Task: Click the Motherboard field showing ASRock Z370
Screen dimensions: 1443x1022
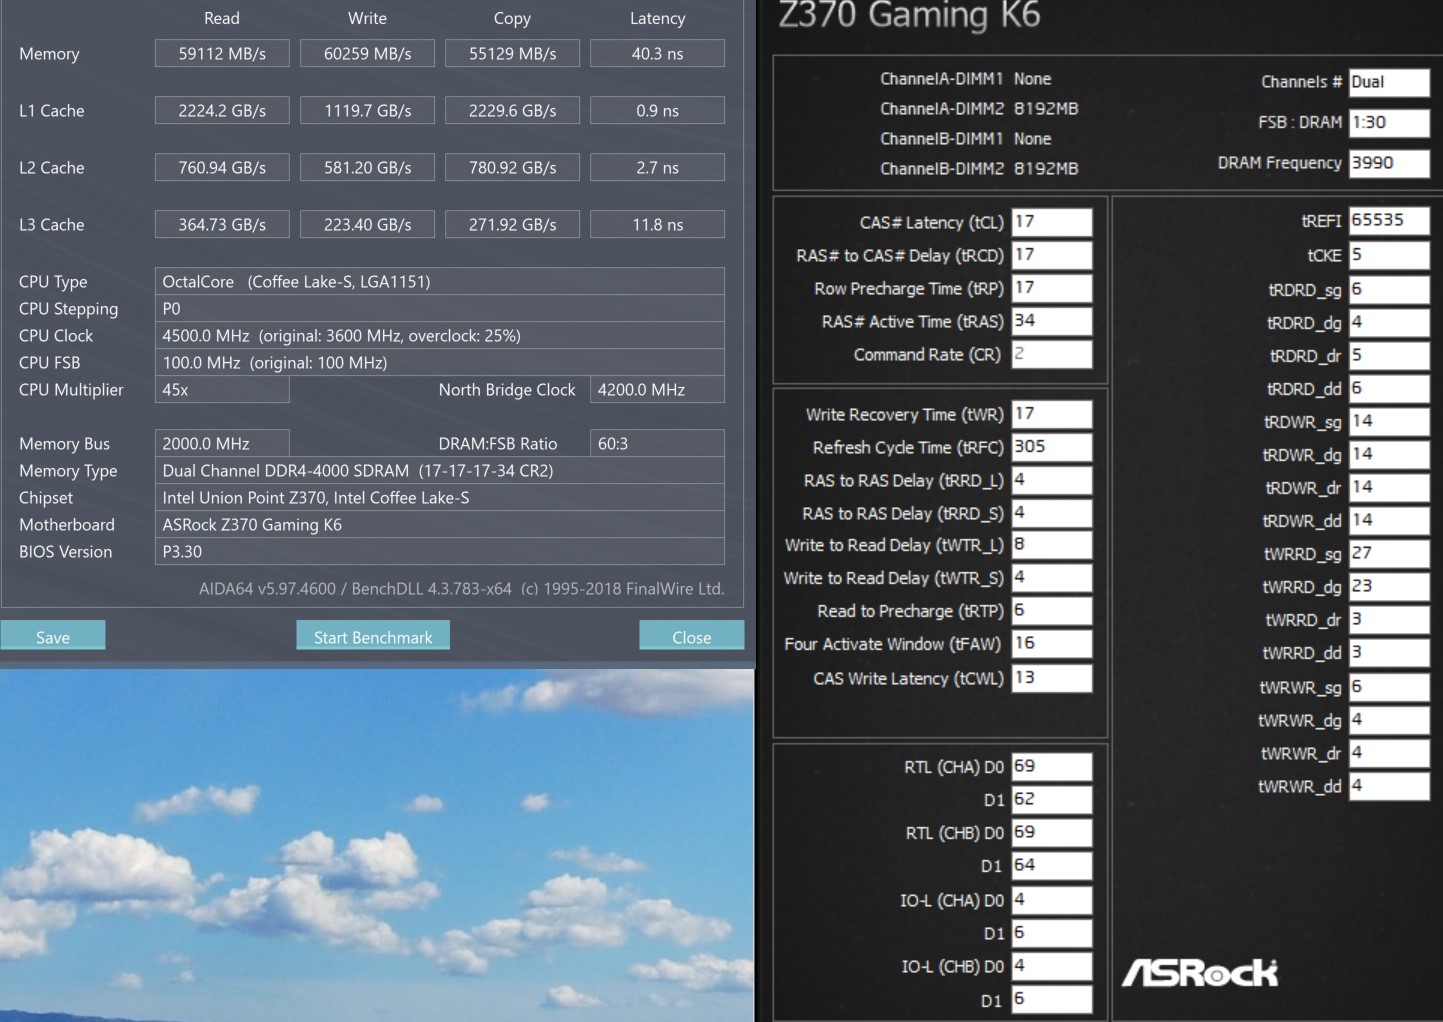Action: click(x=440, y=524)
